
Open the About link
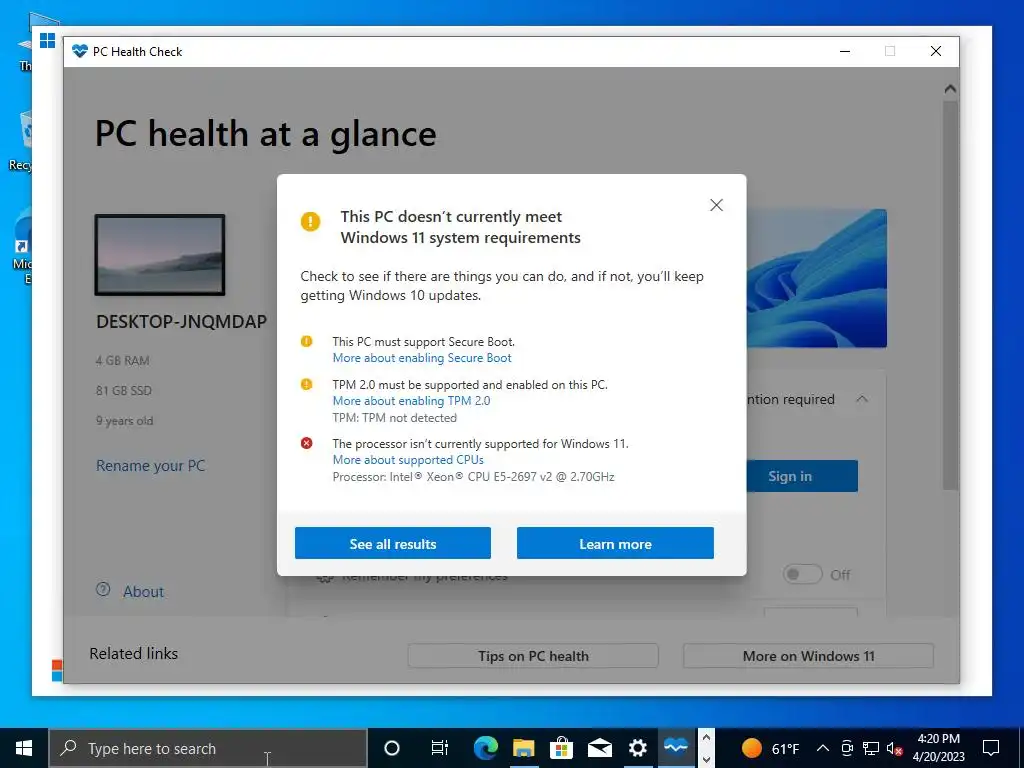click(x=144, y=592)
